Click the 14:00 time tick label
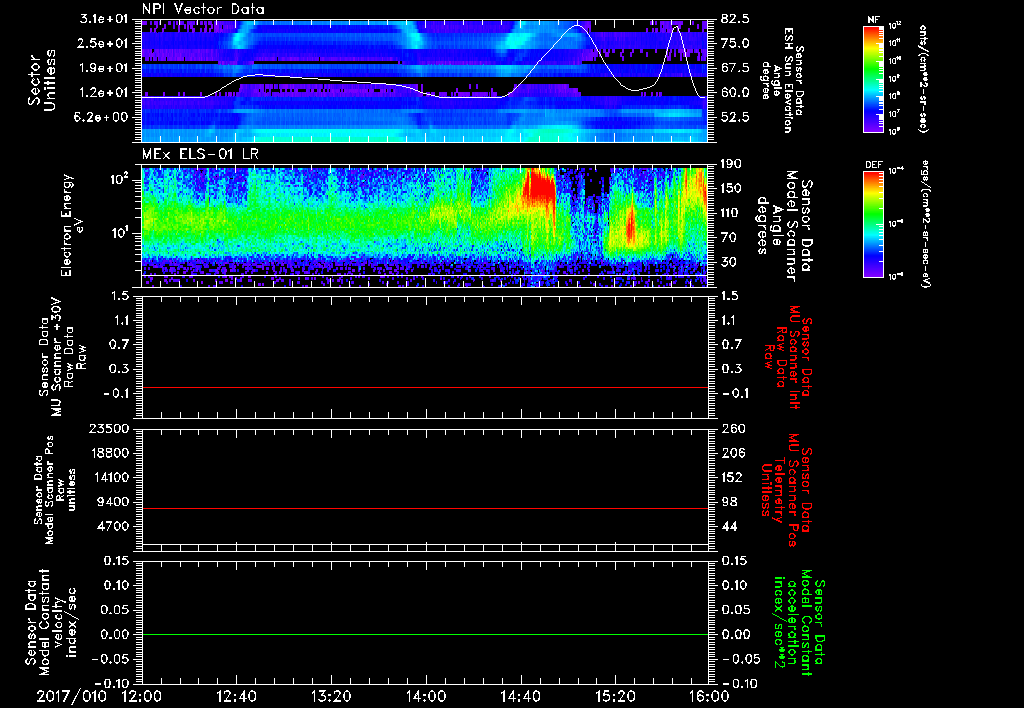 pos(426,696)
